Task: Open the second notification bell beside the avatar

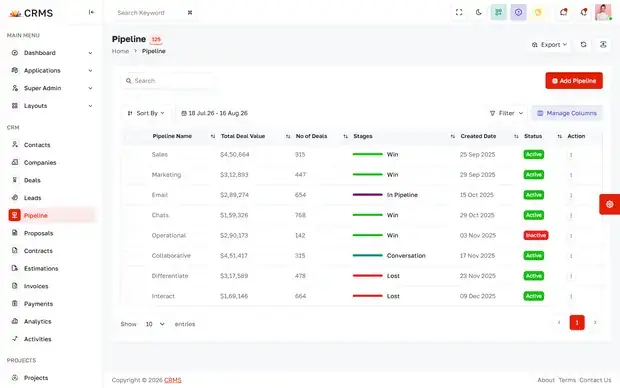Action: click(584, 12)
